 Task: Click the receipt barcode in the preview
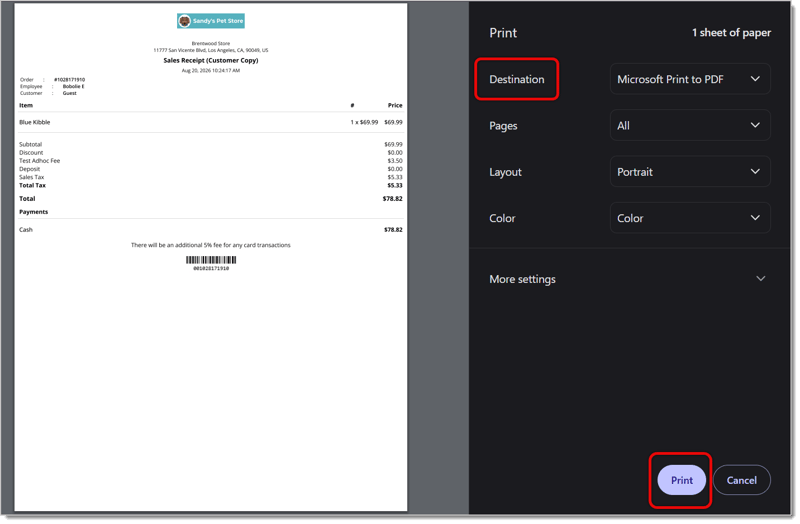212,261
